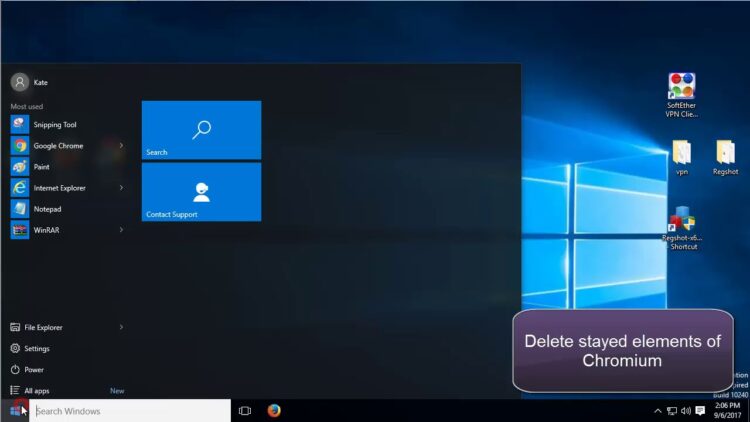This screenshot has height=422, width=750.
Task: Open Notepad from Most used list
Action: pyautogui.click(x=67, y=209)
